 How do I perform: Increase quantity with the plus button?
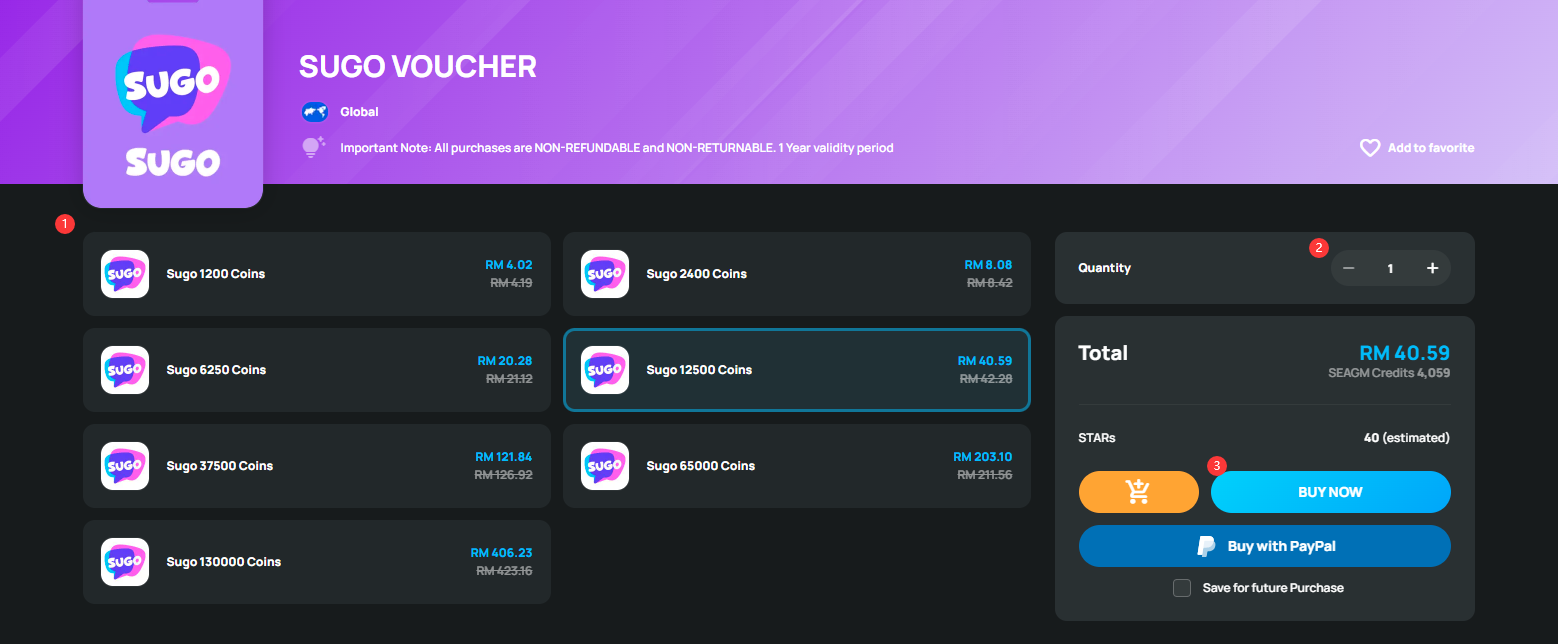(1432, 268)
